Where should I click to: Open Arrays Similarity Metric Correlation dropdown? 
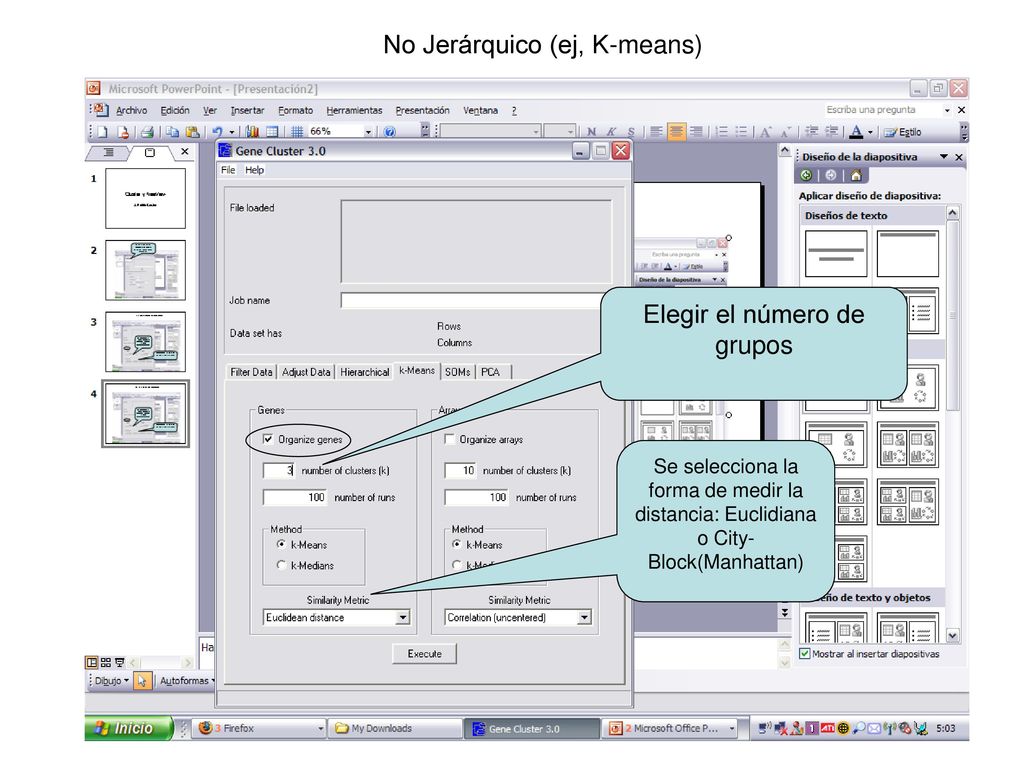click(x=585, y=617)
